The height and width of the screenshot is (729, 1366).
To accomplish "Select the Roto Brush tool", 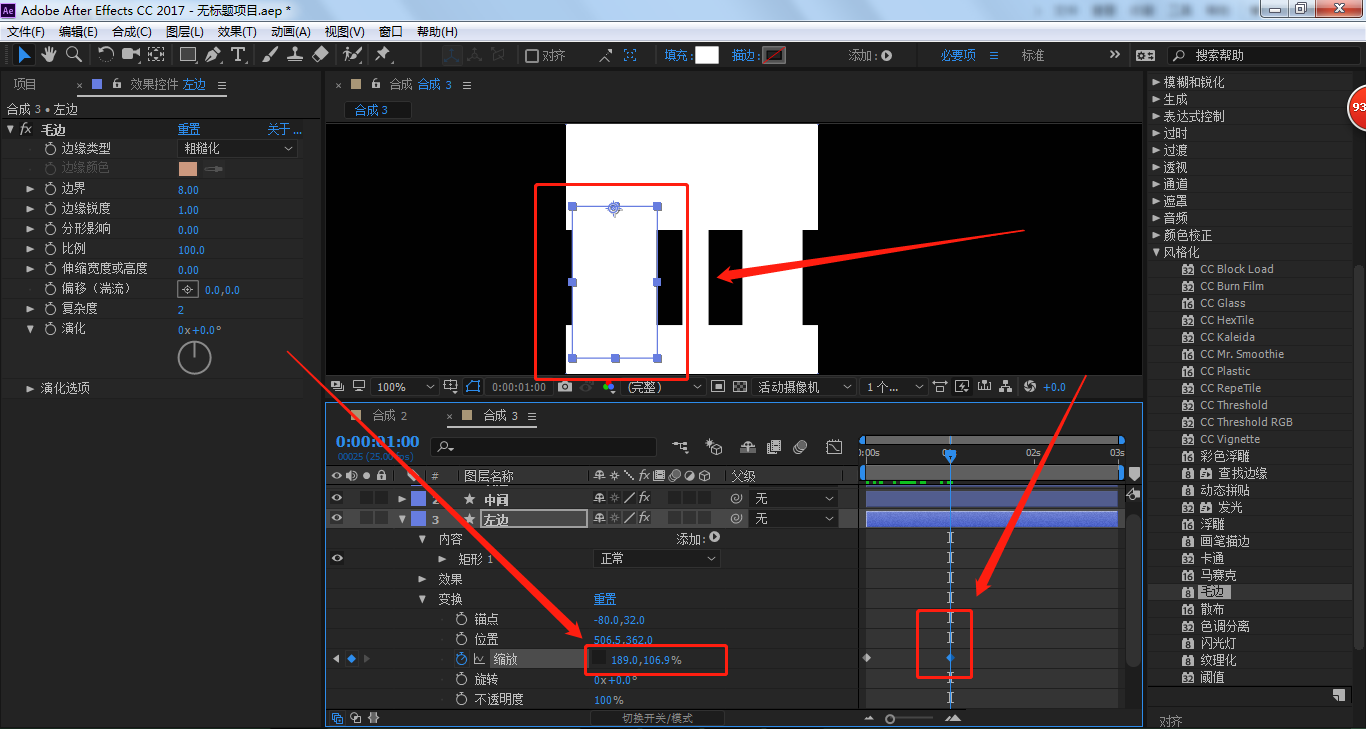I will point(352,55).
